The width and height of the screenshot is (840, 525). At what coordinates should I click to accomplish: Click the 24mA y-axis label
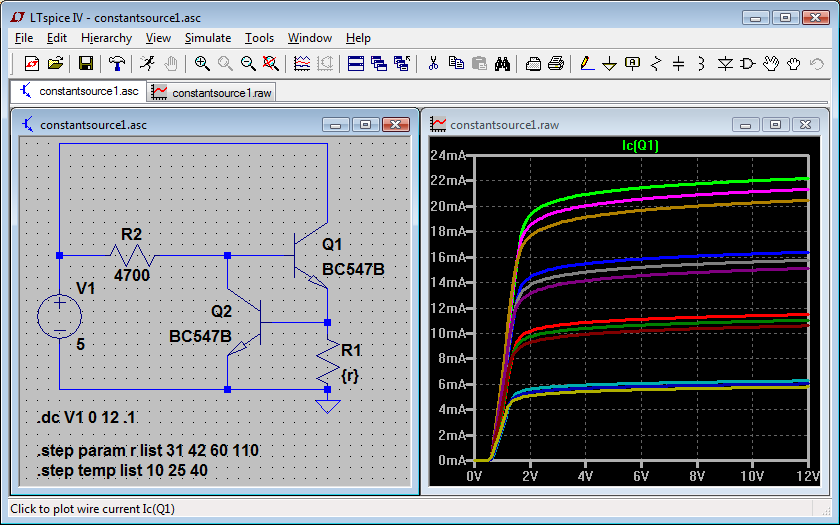tap(448, 155)
